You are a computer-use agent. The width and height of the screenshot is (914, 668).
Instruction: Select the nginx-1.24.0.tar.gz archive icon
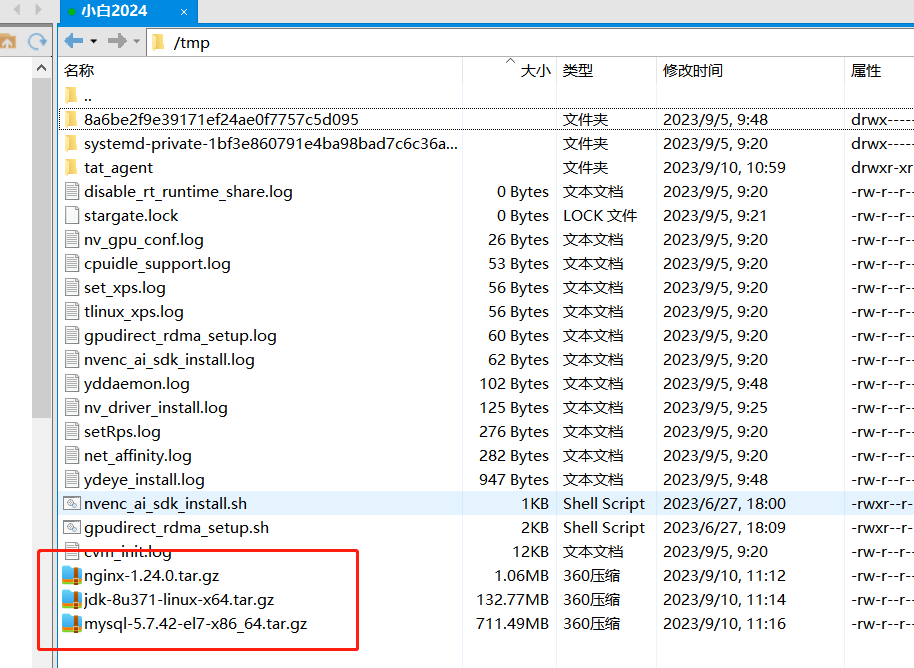click(x=72, y=575)
